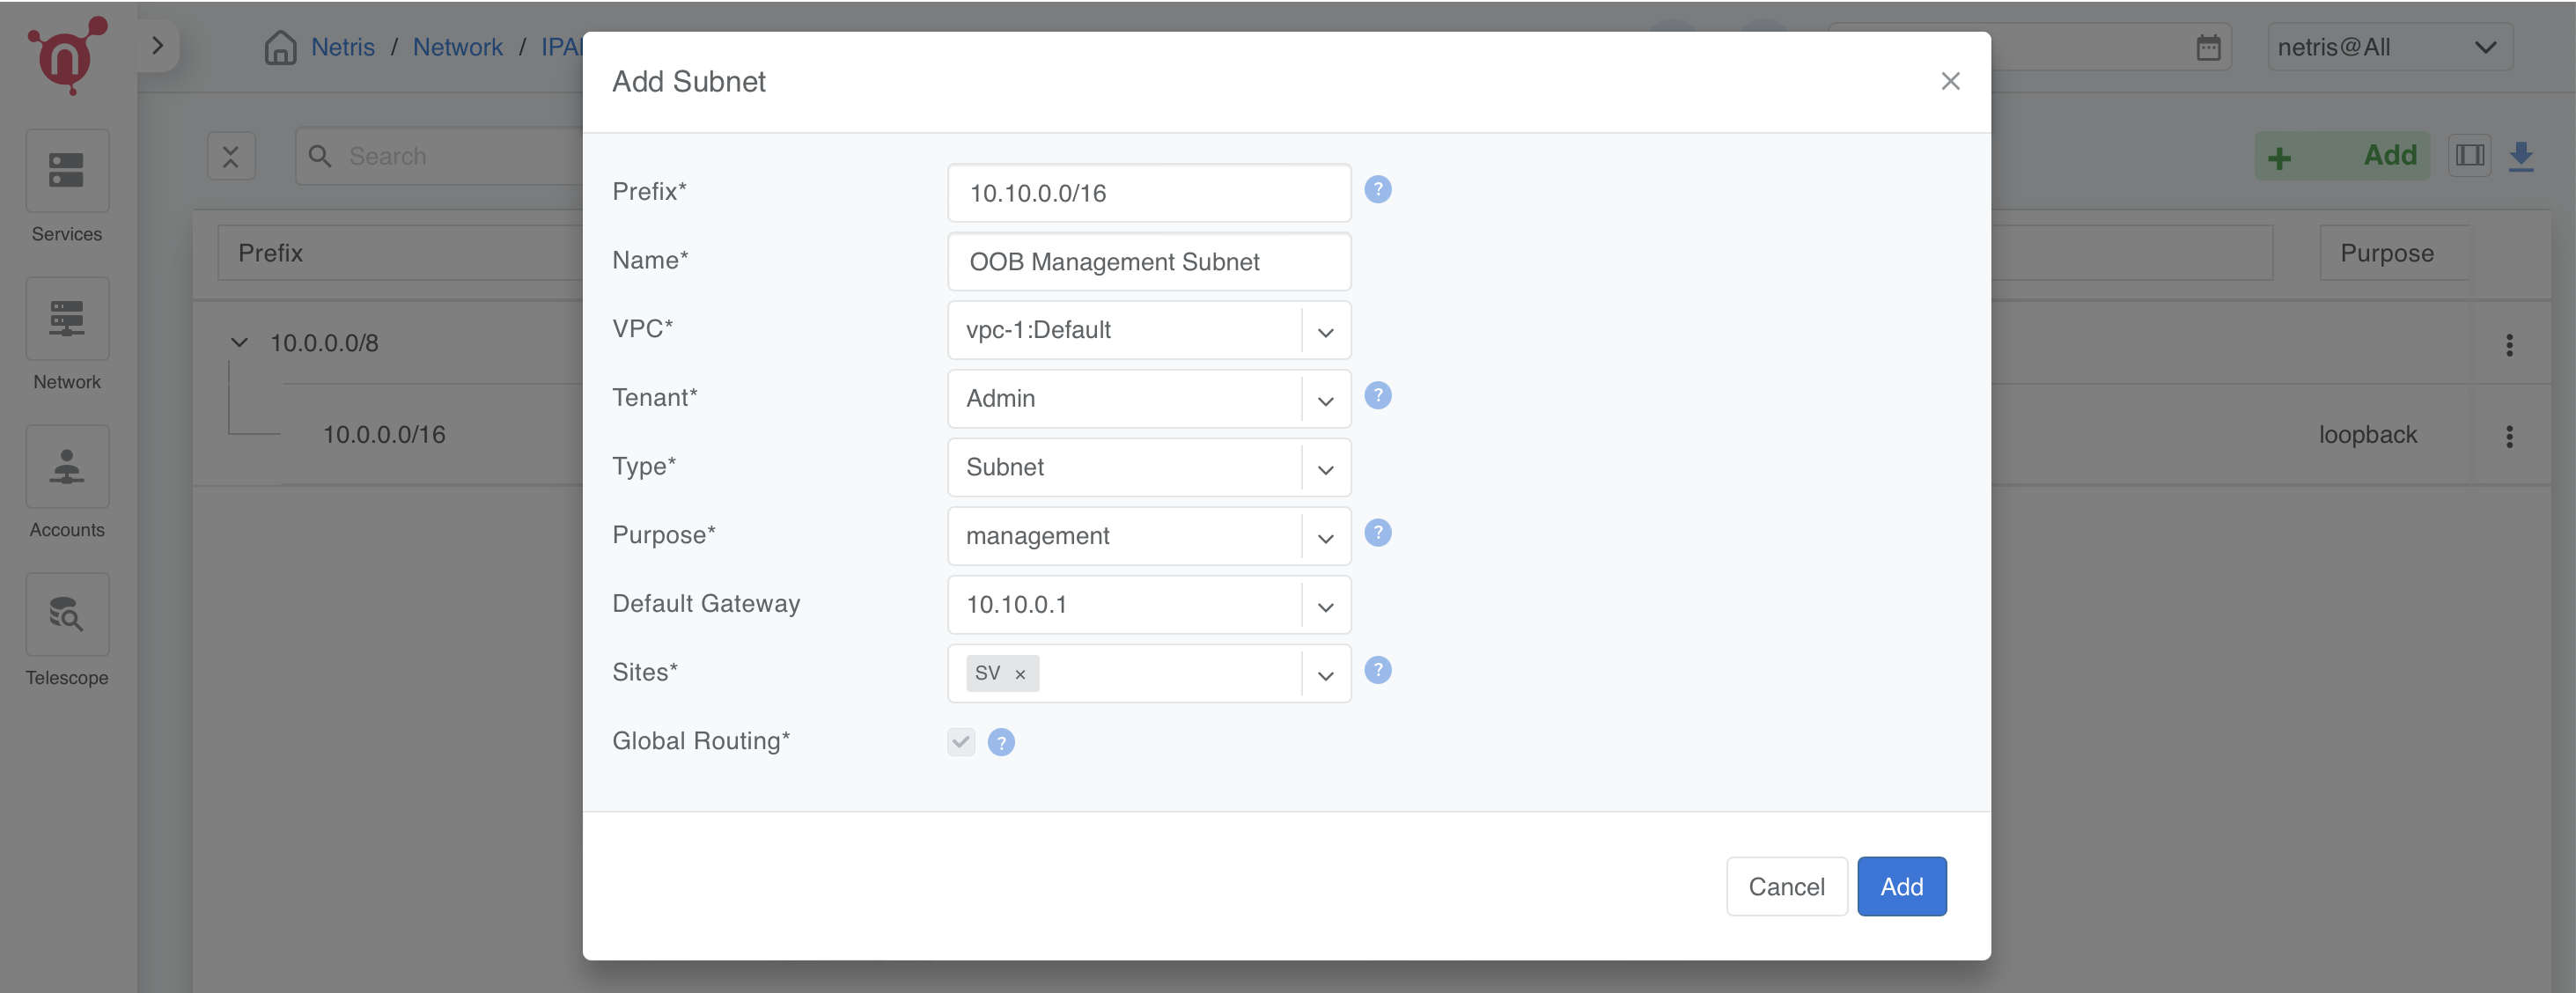Open the VPC dropdown
Screen dimensions: 2576x993
(1325, 330)
